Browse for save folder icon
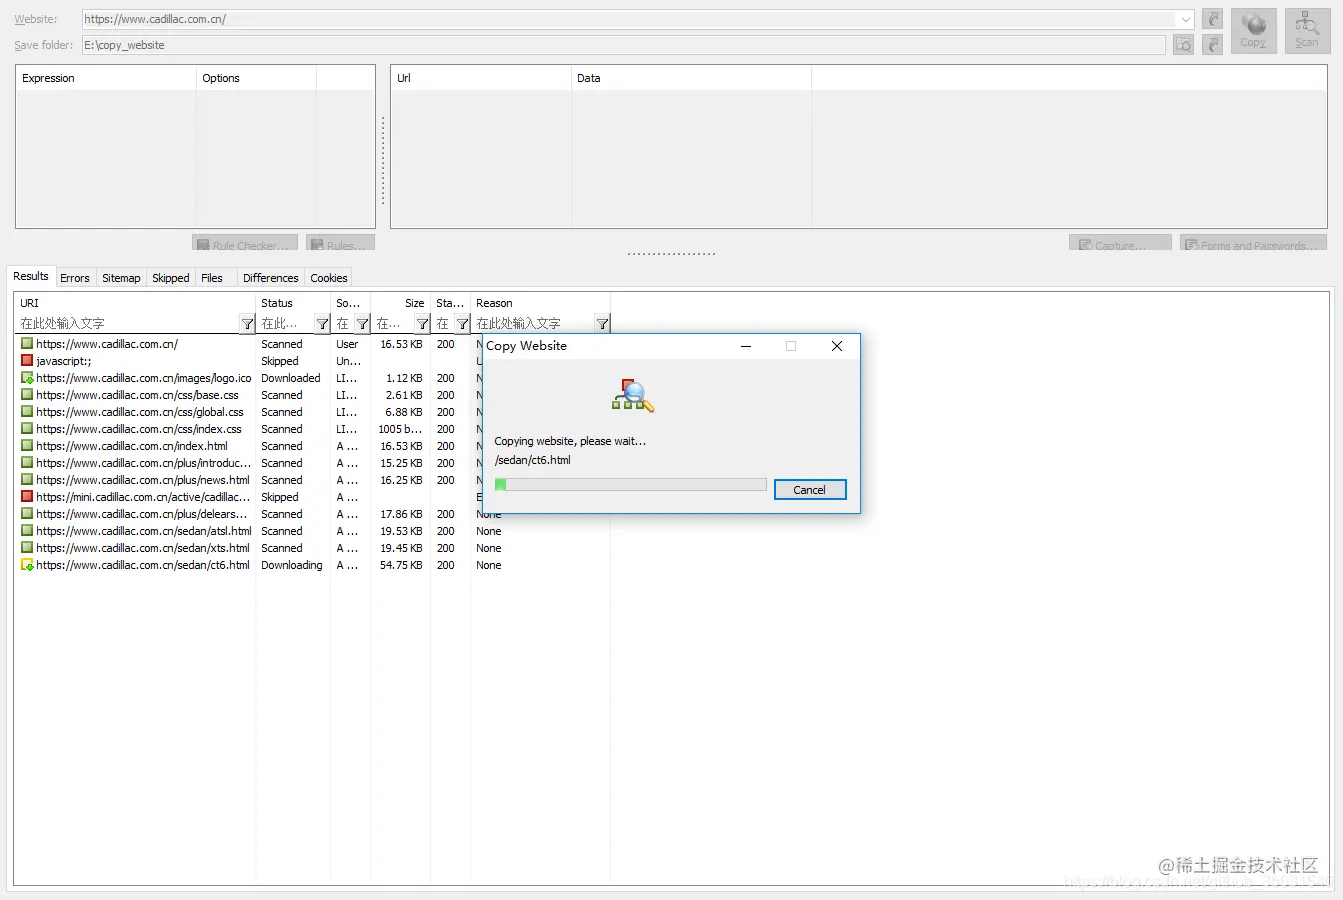Image resolution: width=1343 pixels, height=900 pixels. pyautogui.click(x=1183, y=45)
